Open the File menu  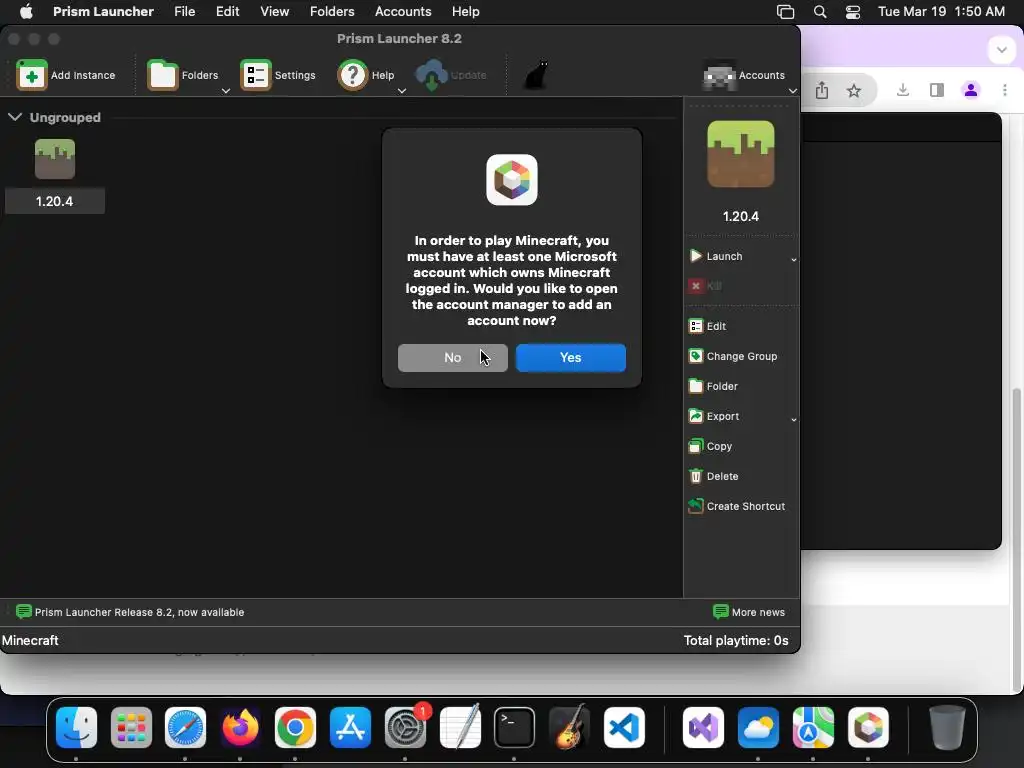coord(185,11)
